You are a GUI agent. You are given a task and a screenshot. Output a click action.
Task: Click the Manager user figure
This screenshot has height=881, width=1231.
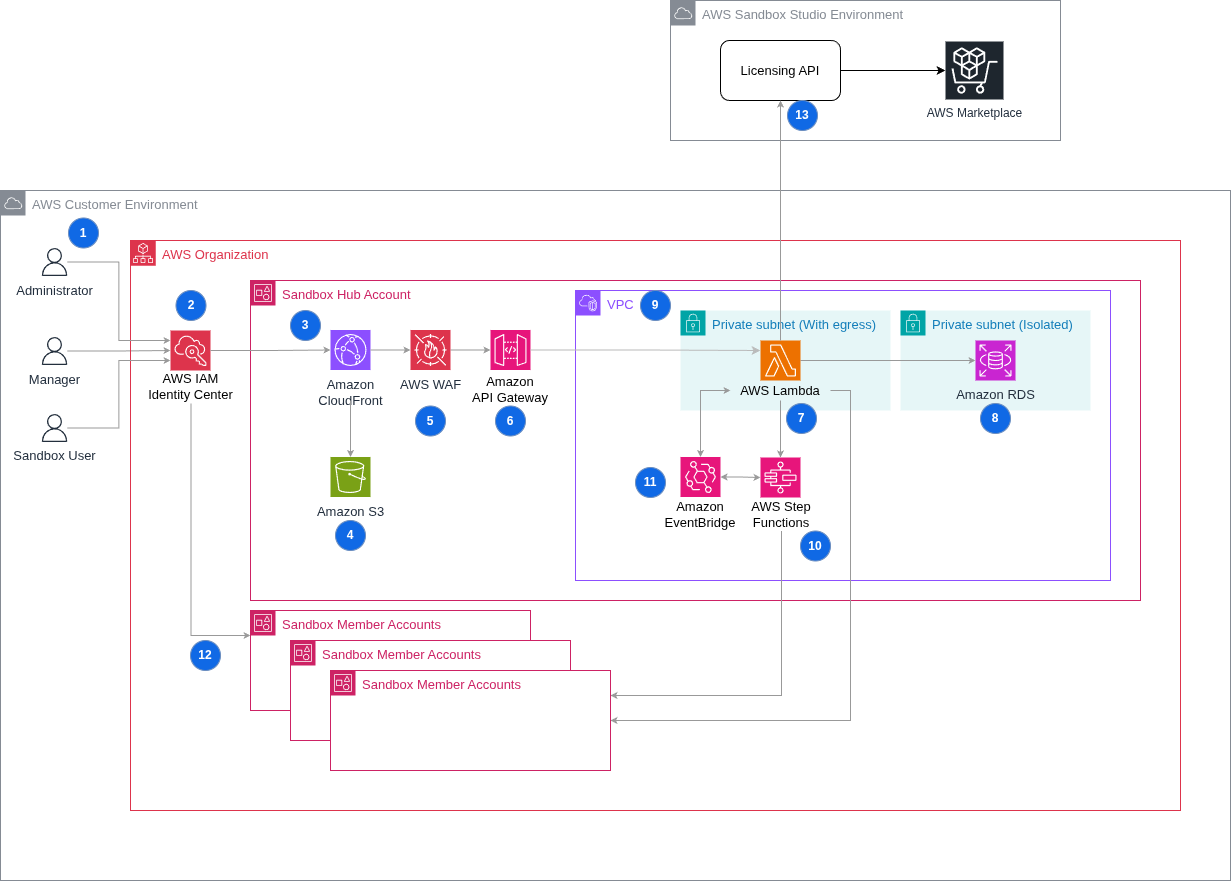pos(54,351)
